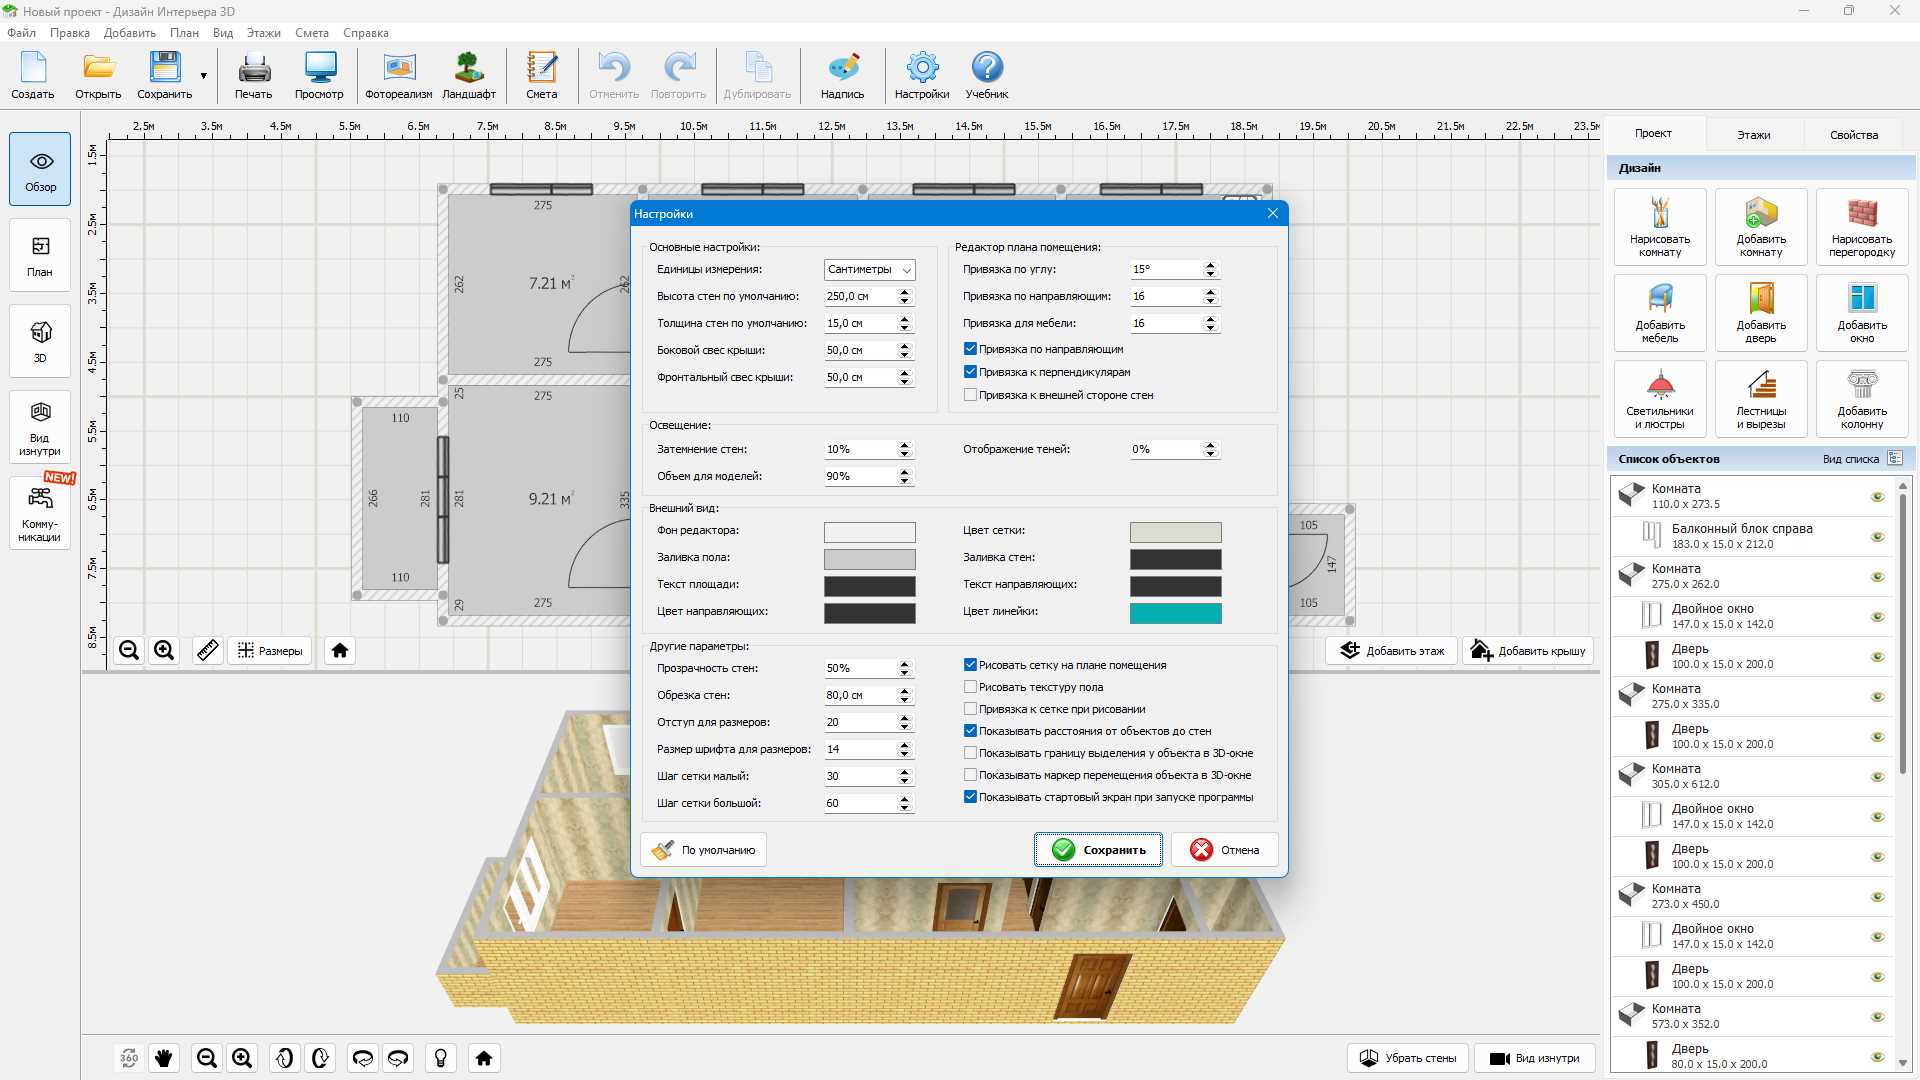The height and width of the screenshot is (1080, 1920).
Task: Pick the Цвет линейки teal swatch
Action: (x=1175, y=613)
